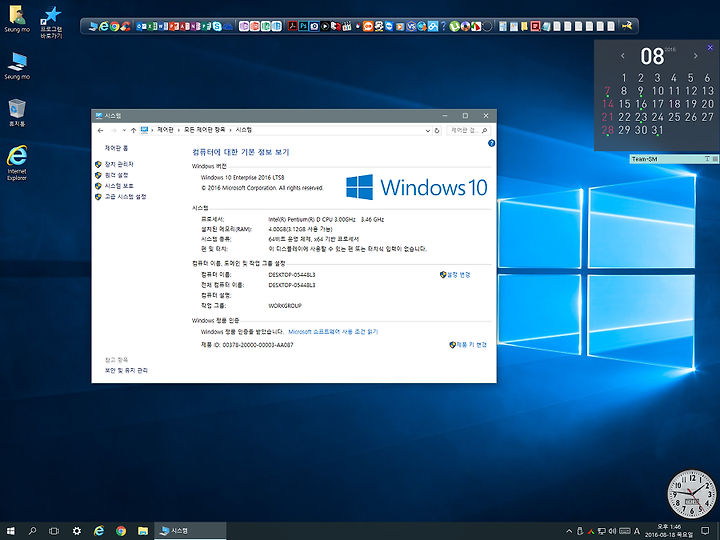Click Control Panel Home link
The image size is (720, 540).
(116, 148)
